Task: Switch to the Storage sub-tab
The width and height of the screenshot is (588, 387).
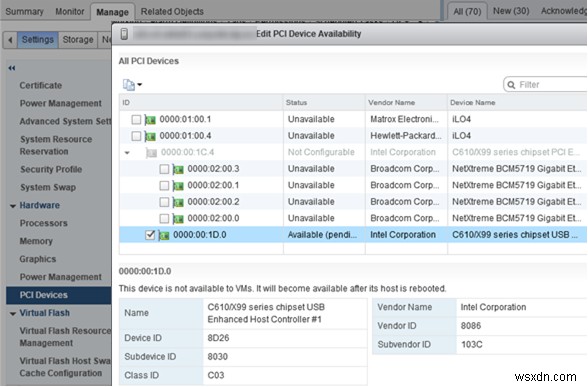Action: 78,40
